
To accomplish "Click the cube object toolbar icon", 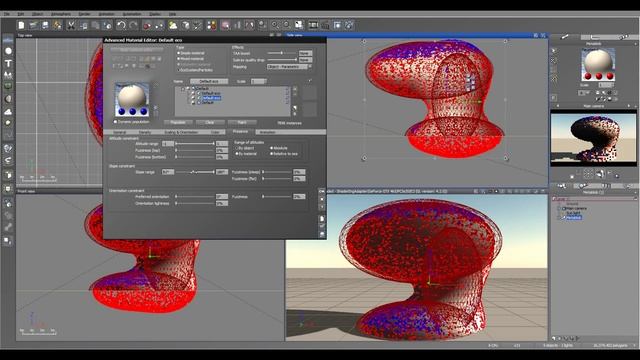I will click(186, 25).
